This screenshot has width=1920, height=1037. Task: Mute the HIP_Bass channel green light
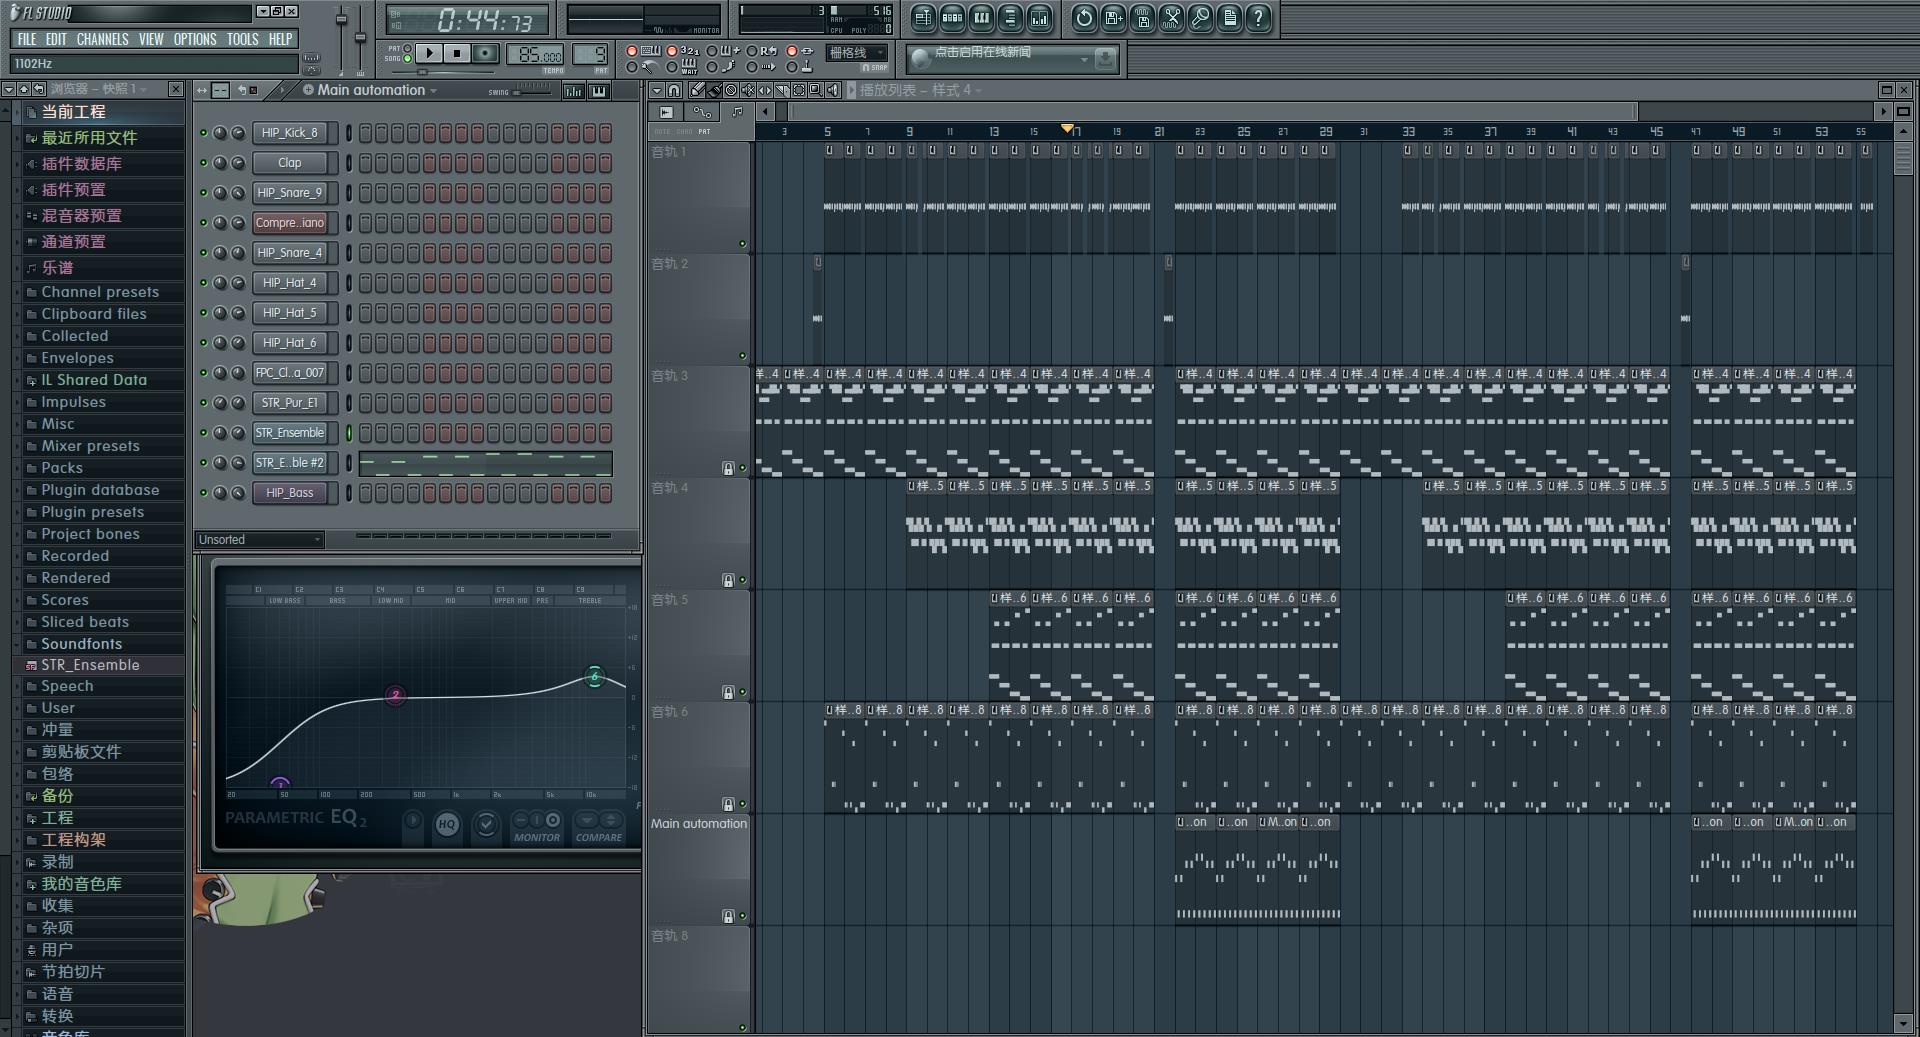[203, 493]
